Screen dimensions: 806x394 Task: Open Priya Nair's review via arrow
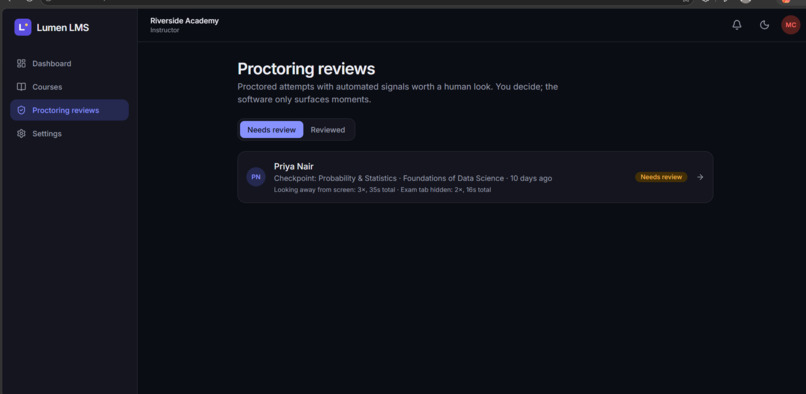(x=700, y=177)
